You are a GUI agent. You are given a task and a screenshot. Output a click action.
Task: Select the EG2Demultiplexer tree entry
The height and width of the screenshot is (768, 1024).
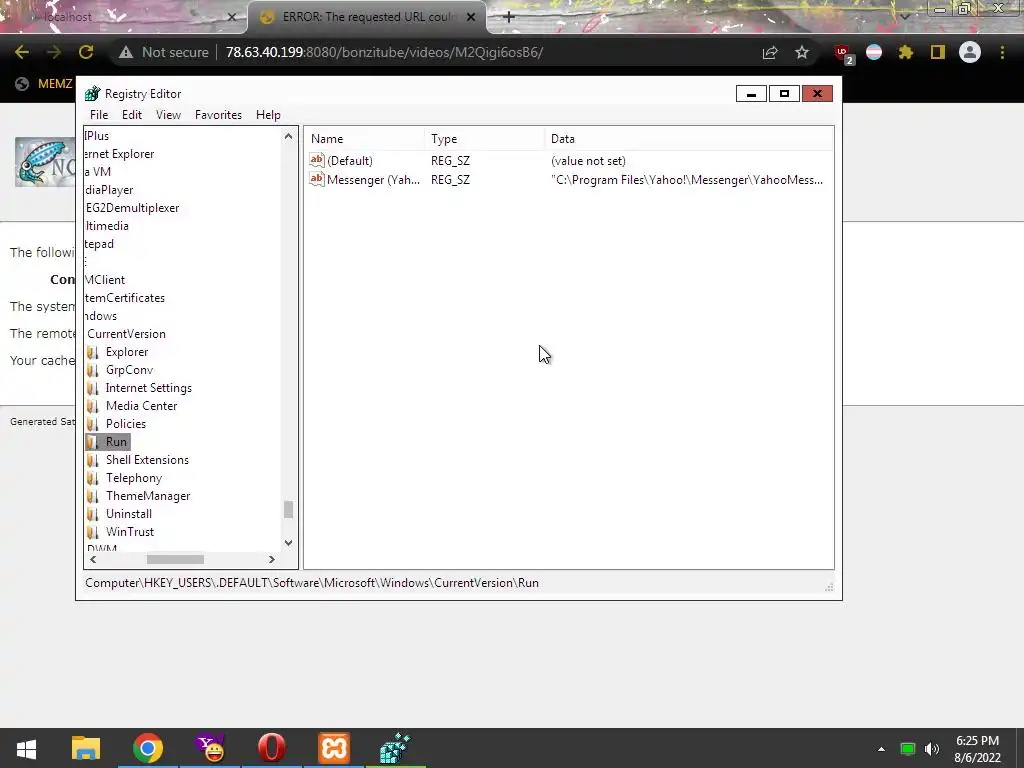[132, 208]
